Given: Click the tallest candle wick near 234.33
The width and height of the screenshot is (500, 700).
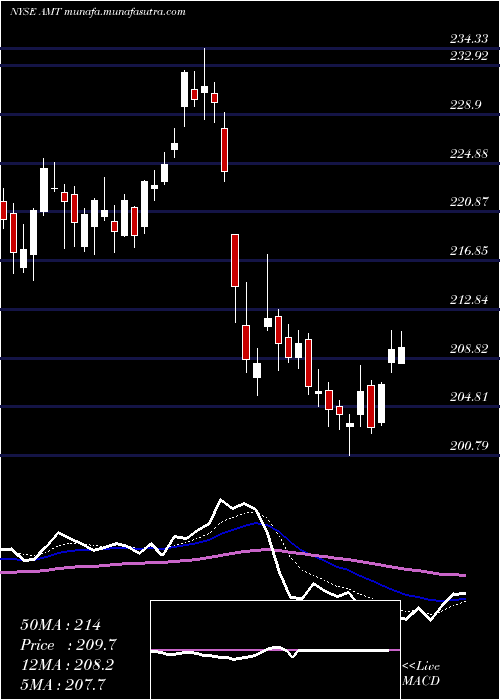Looking at the screenshot, I should coord(204,83).
